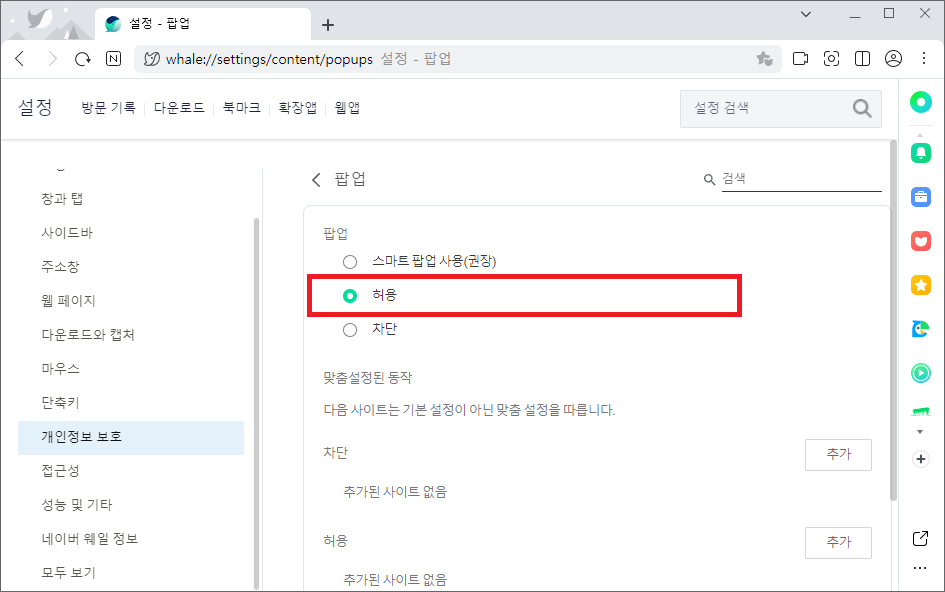Switch to the 북마크 settings tab
The image size is (945, 592).
[243, 107]
